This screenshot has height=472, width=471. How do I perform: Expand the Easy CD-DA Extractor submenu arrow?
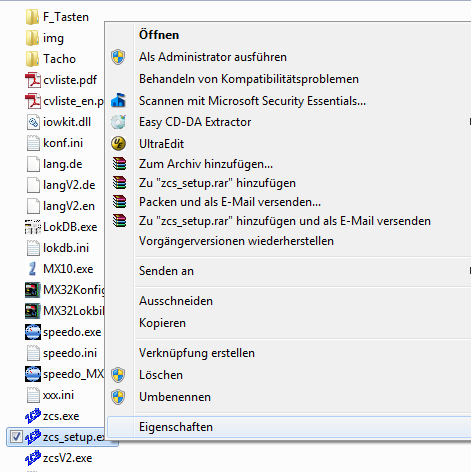(469, 122)
